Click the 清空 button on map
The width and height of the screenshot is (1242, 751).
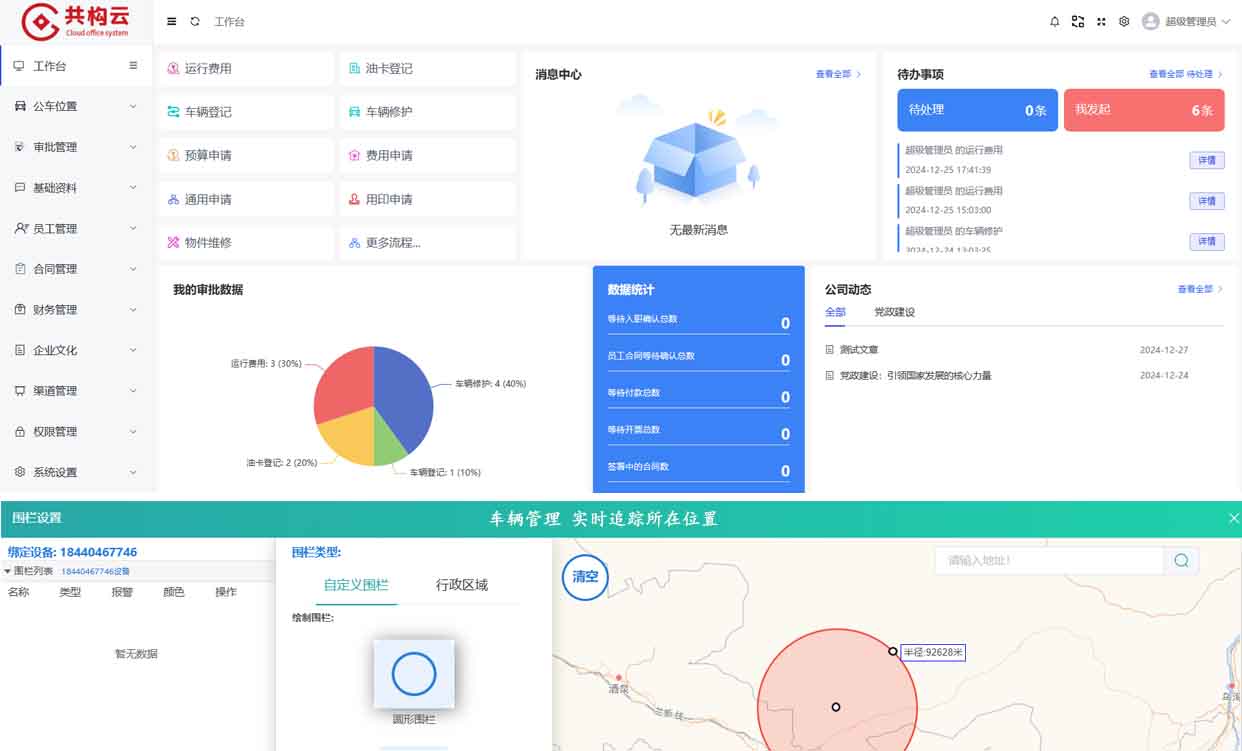(x=585, y=577)
